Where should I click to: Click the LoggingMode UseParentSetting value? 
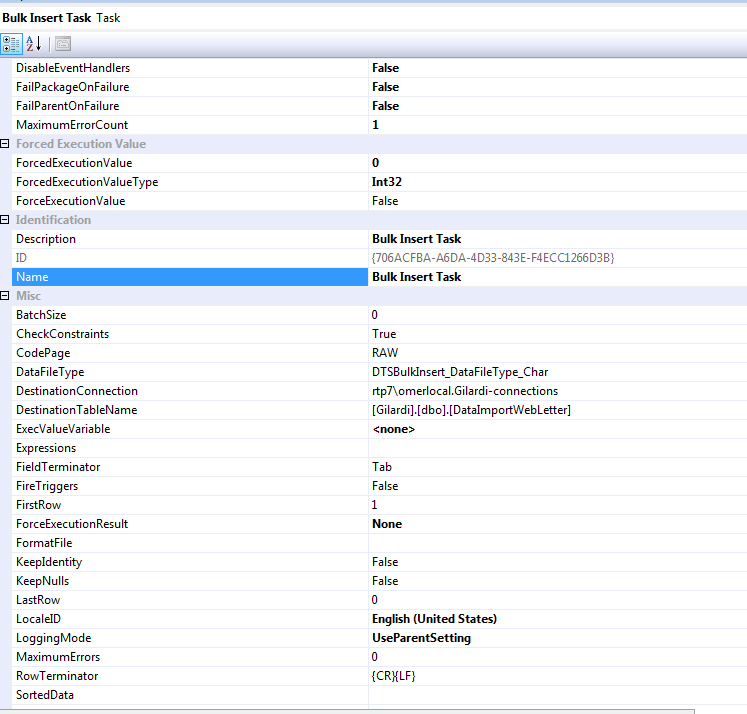click(422, 638)
